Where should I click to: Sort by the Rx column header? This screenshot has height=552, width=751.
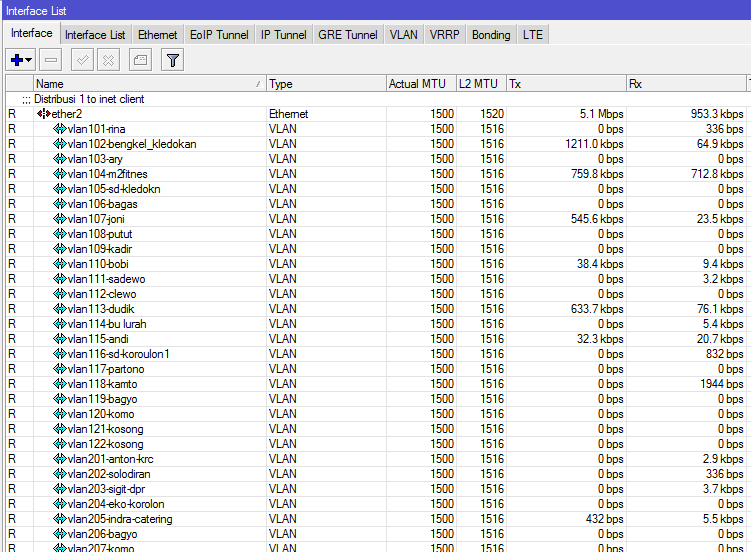click(x=686, y=84)
